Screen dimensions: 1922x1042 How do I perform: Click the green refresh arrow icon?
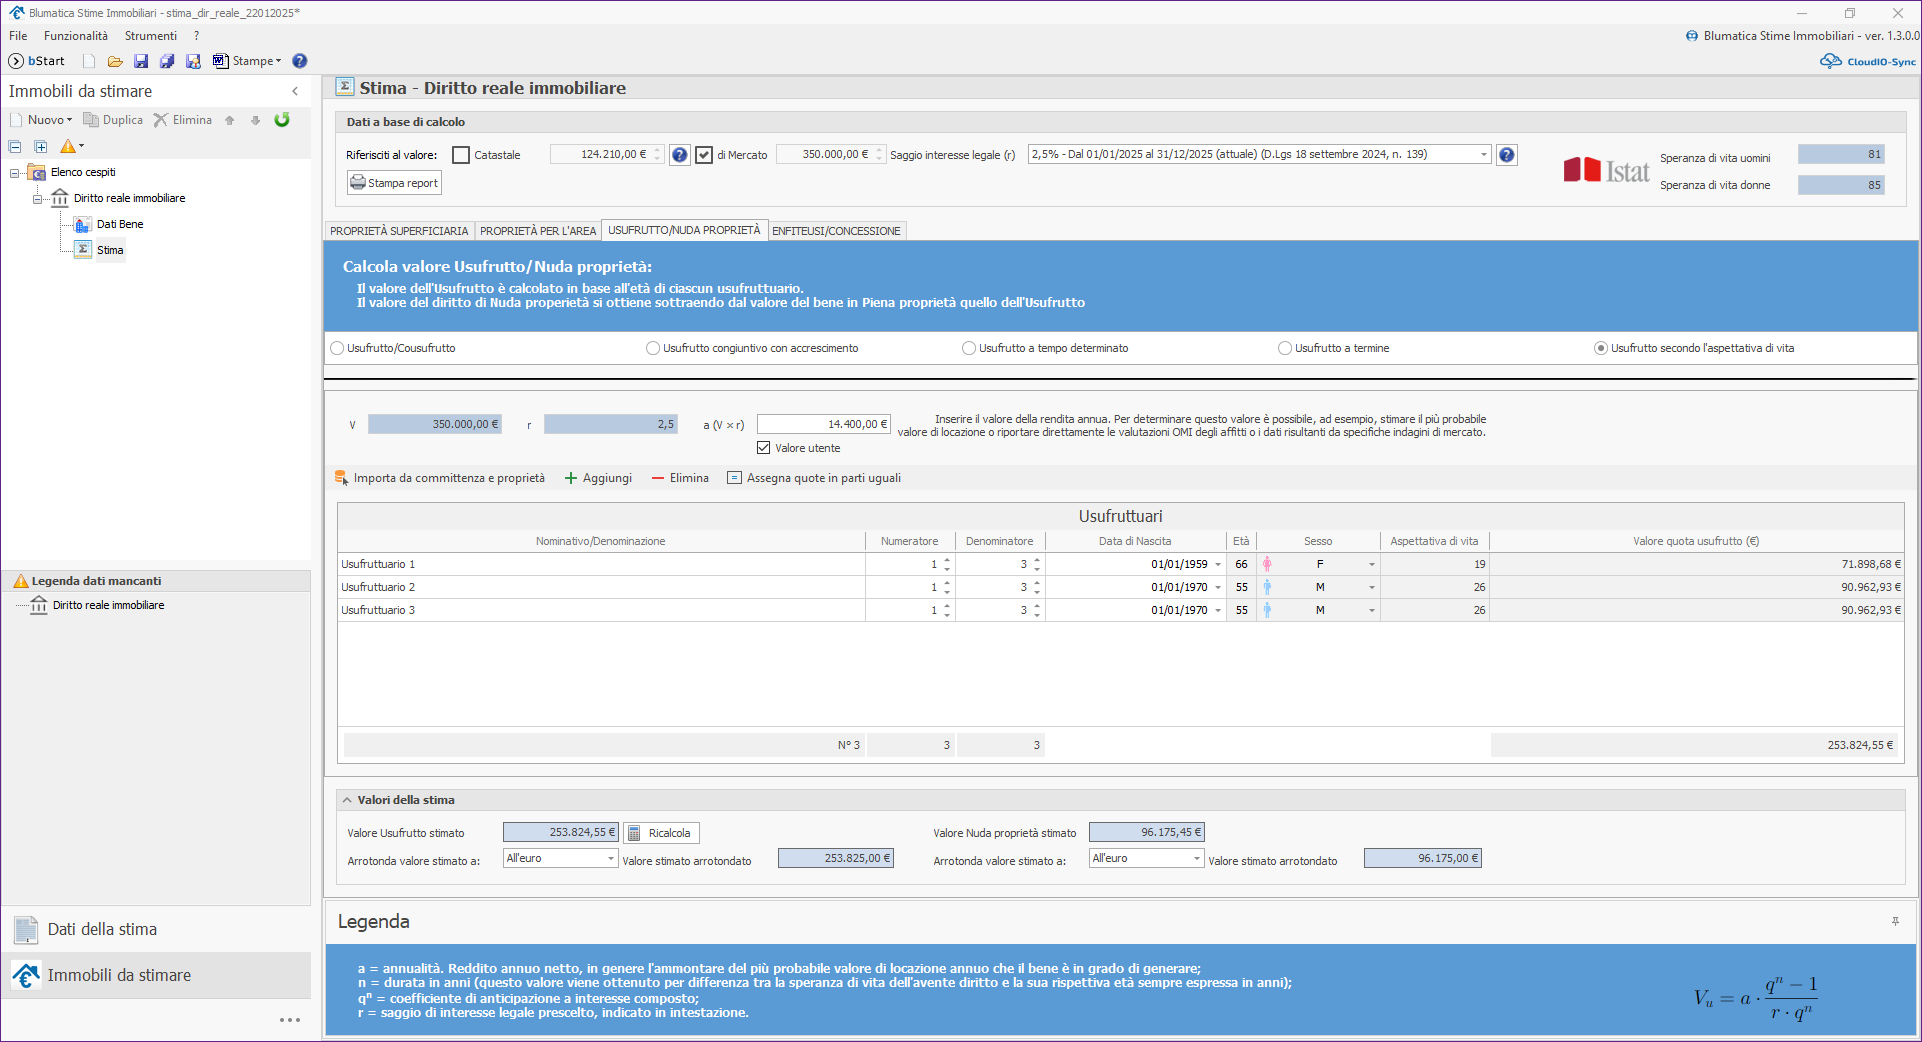click(282, 120)
